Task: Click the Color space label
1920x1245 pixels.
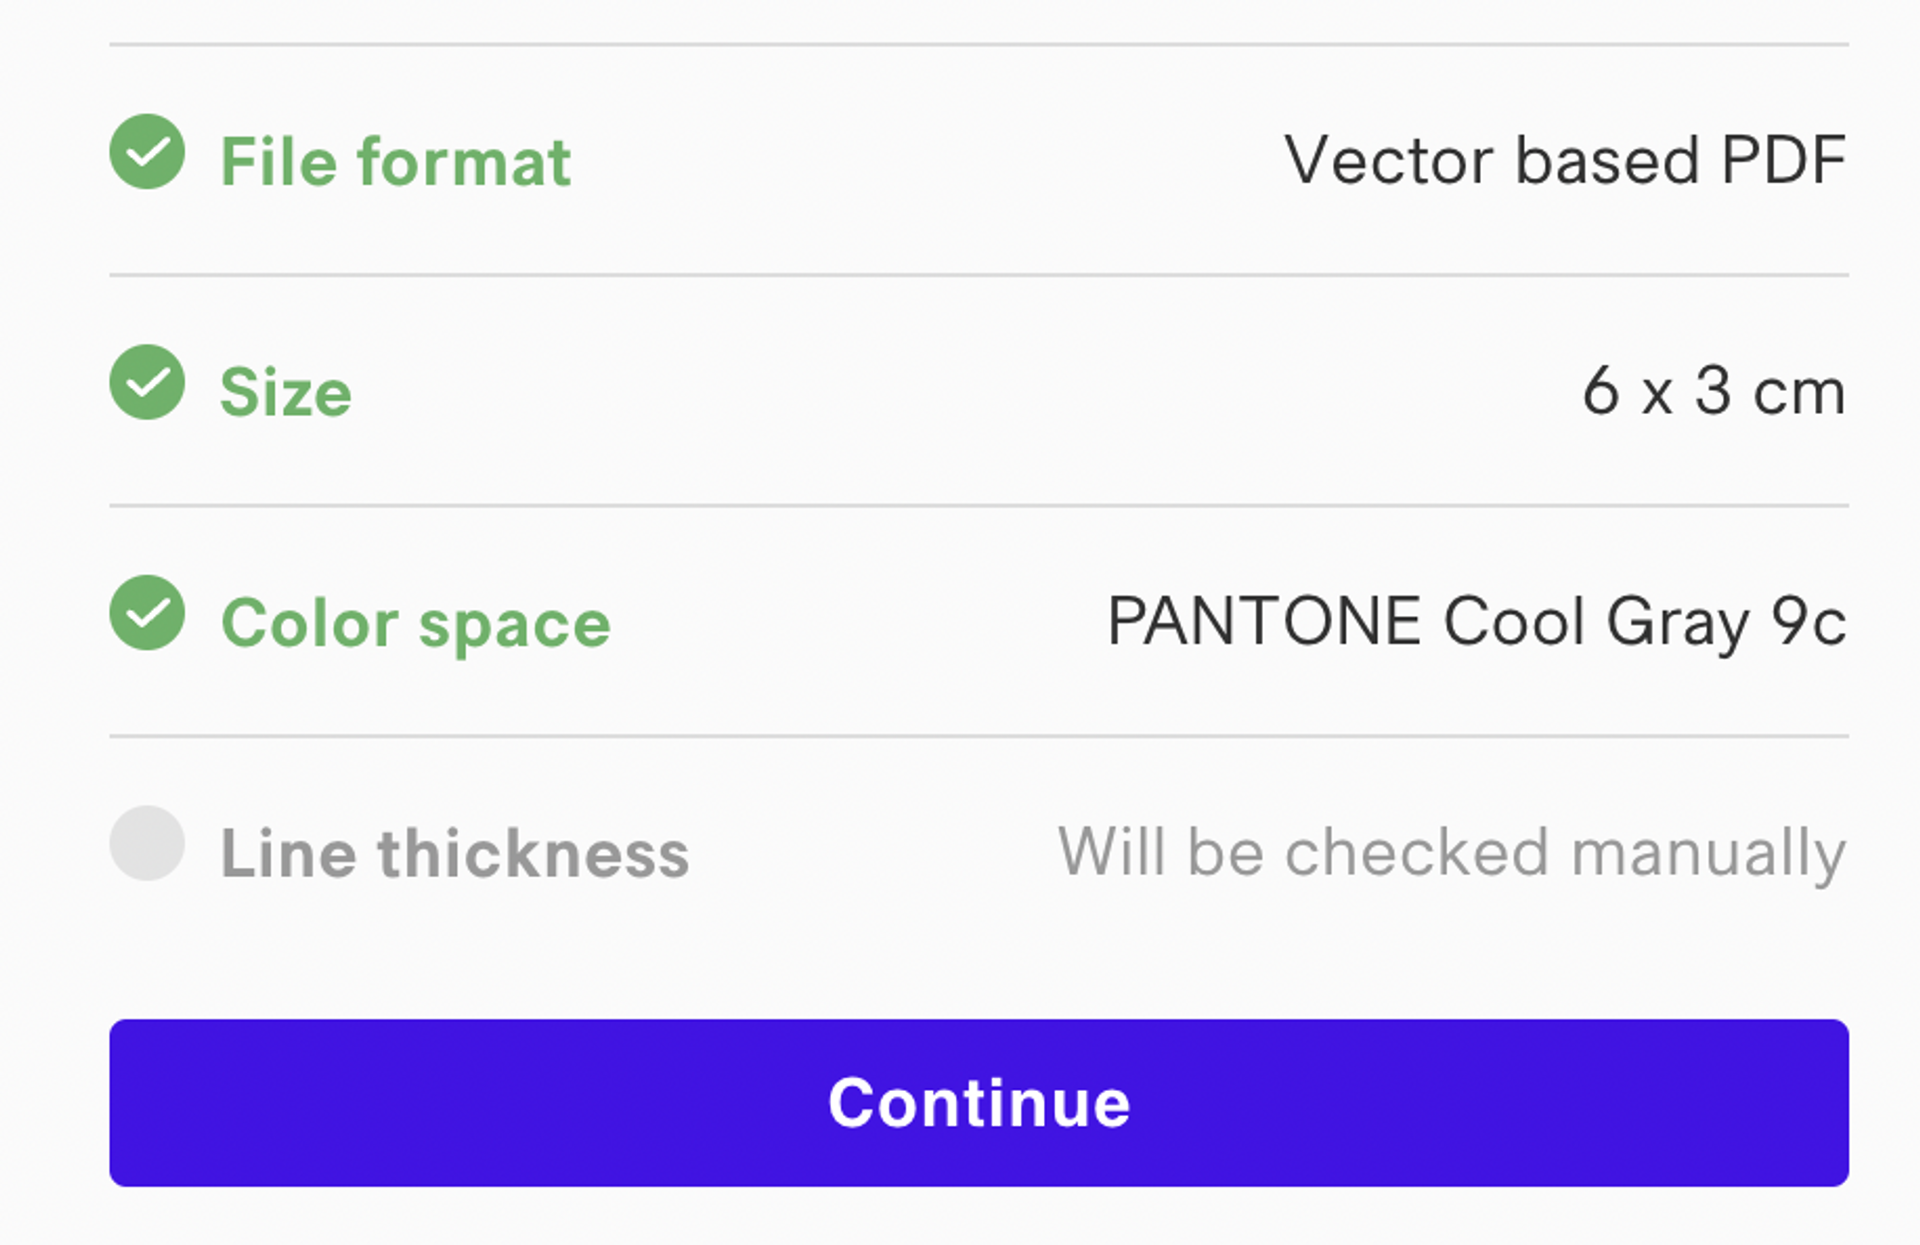Action: [415, 623]
